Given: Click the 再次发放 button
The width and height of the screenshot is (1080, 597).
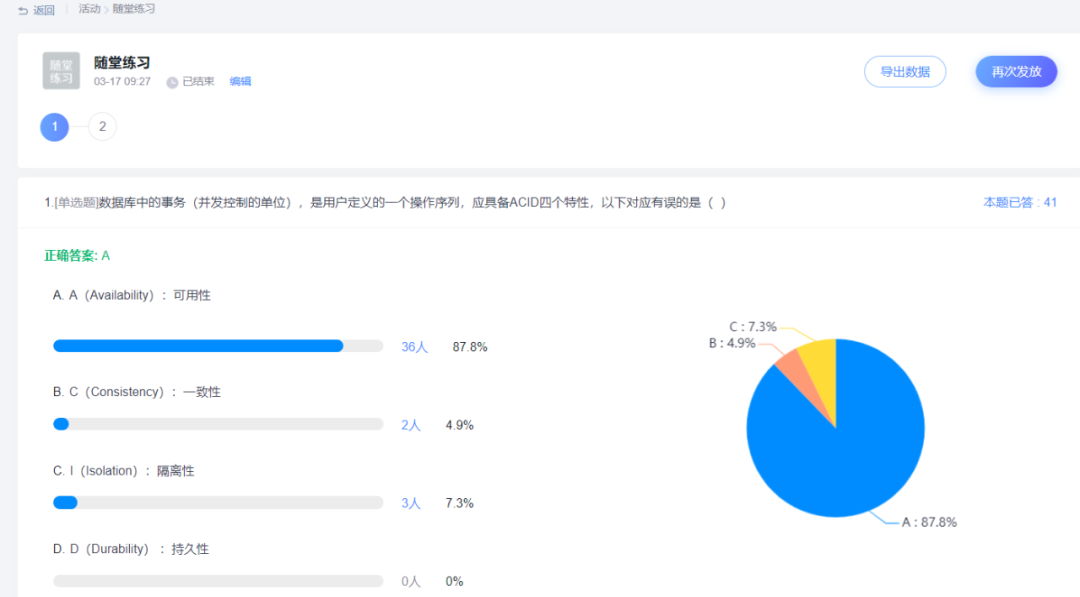Looking at the screenshot, I should click(x=1016, y=72).
